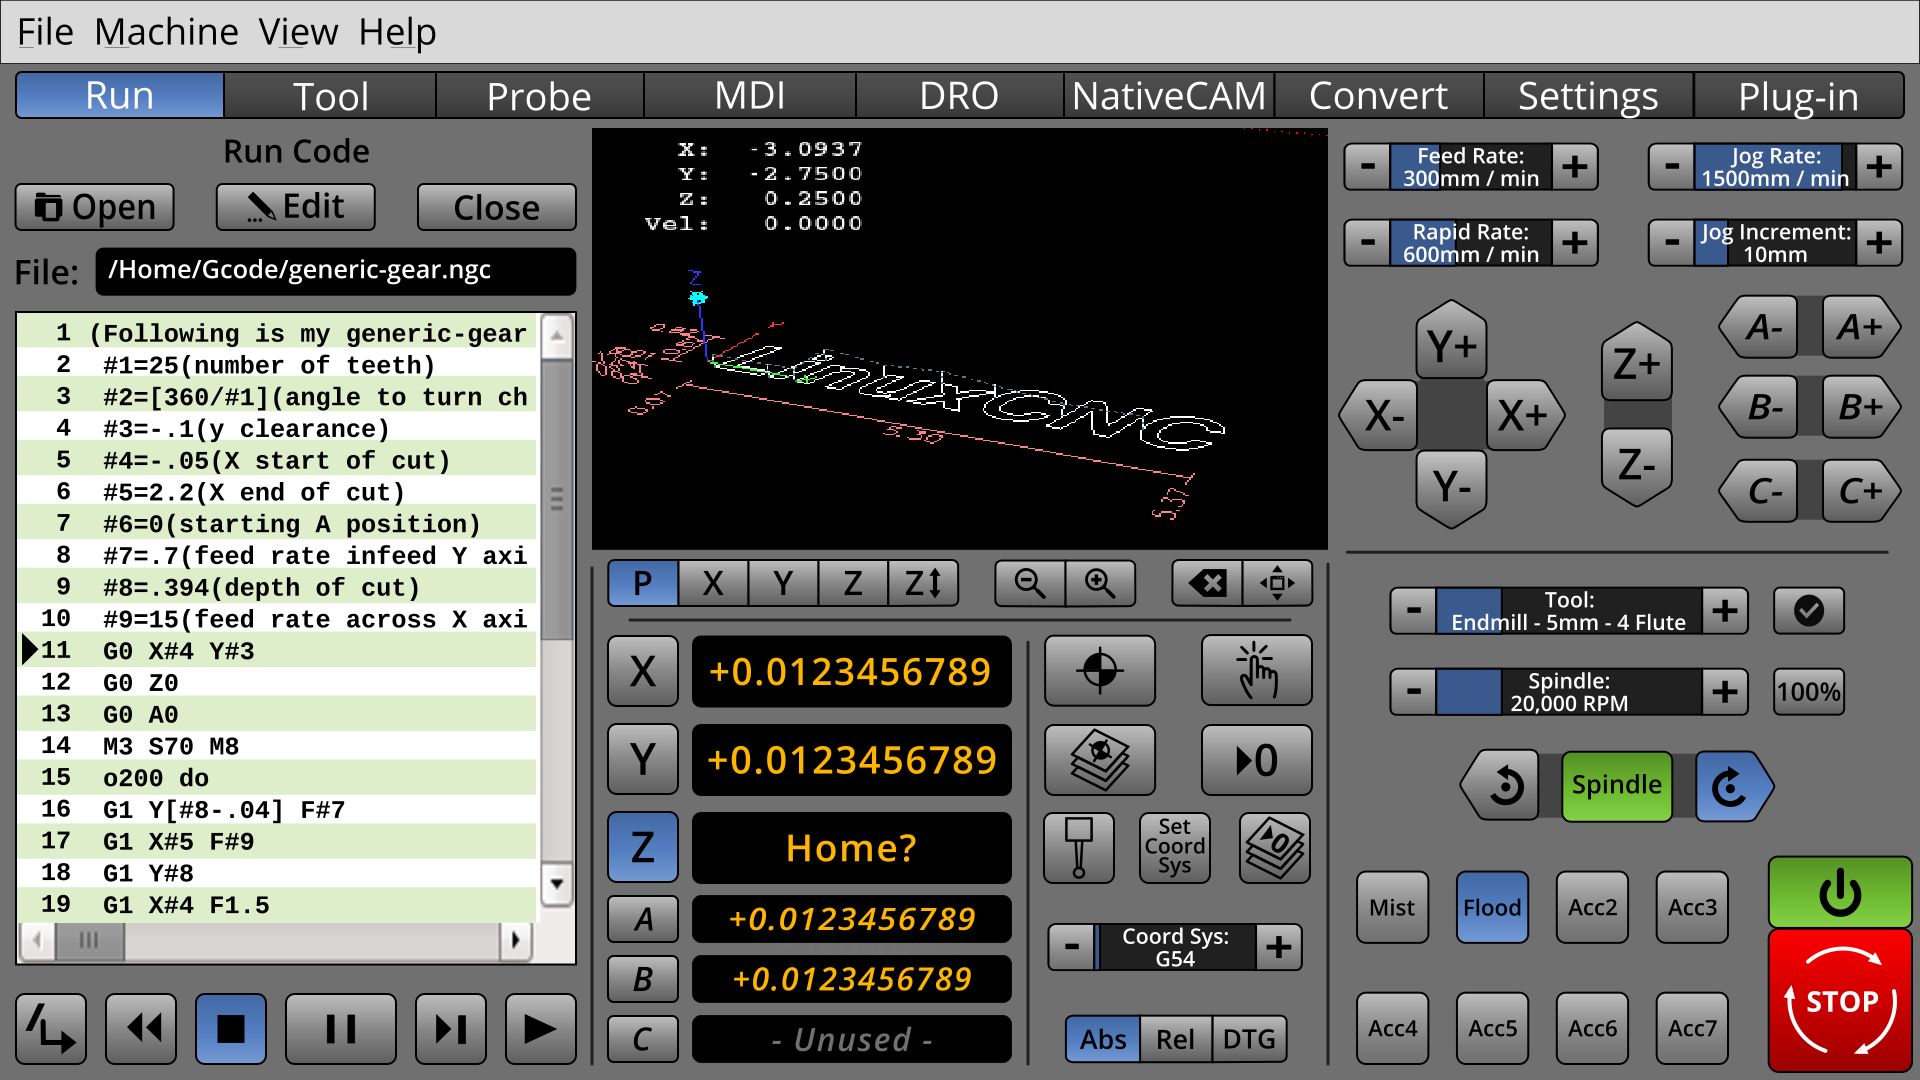
Task: Click the spindle clockwise rotation icon
Action: click(x=1733, y=786)
